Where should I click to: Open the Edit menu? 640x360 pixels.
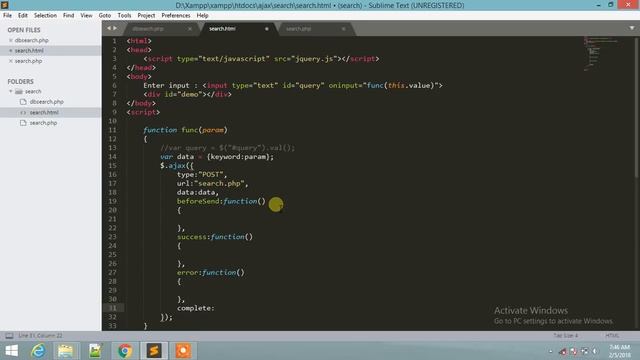(x=23, y=16)
